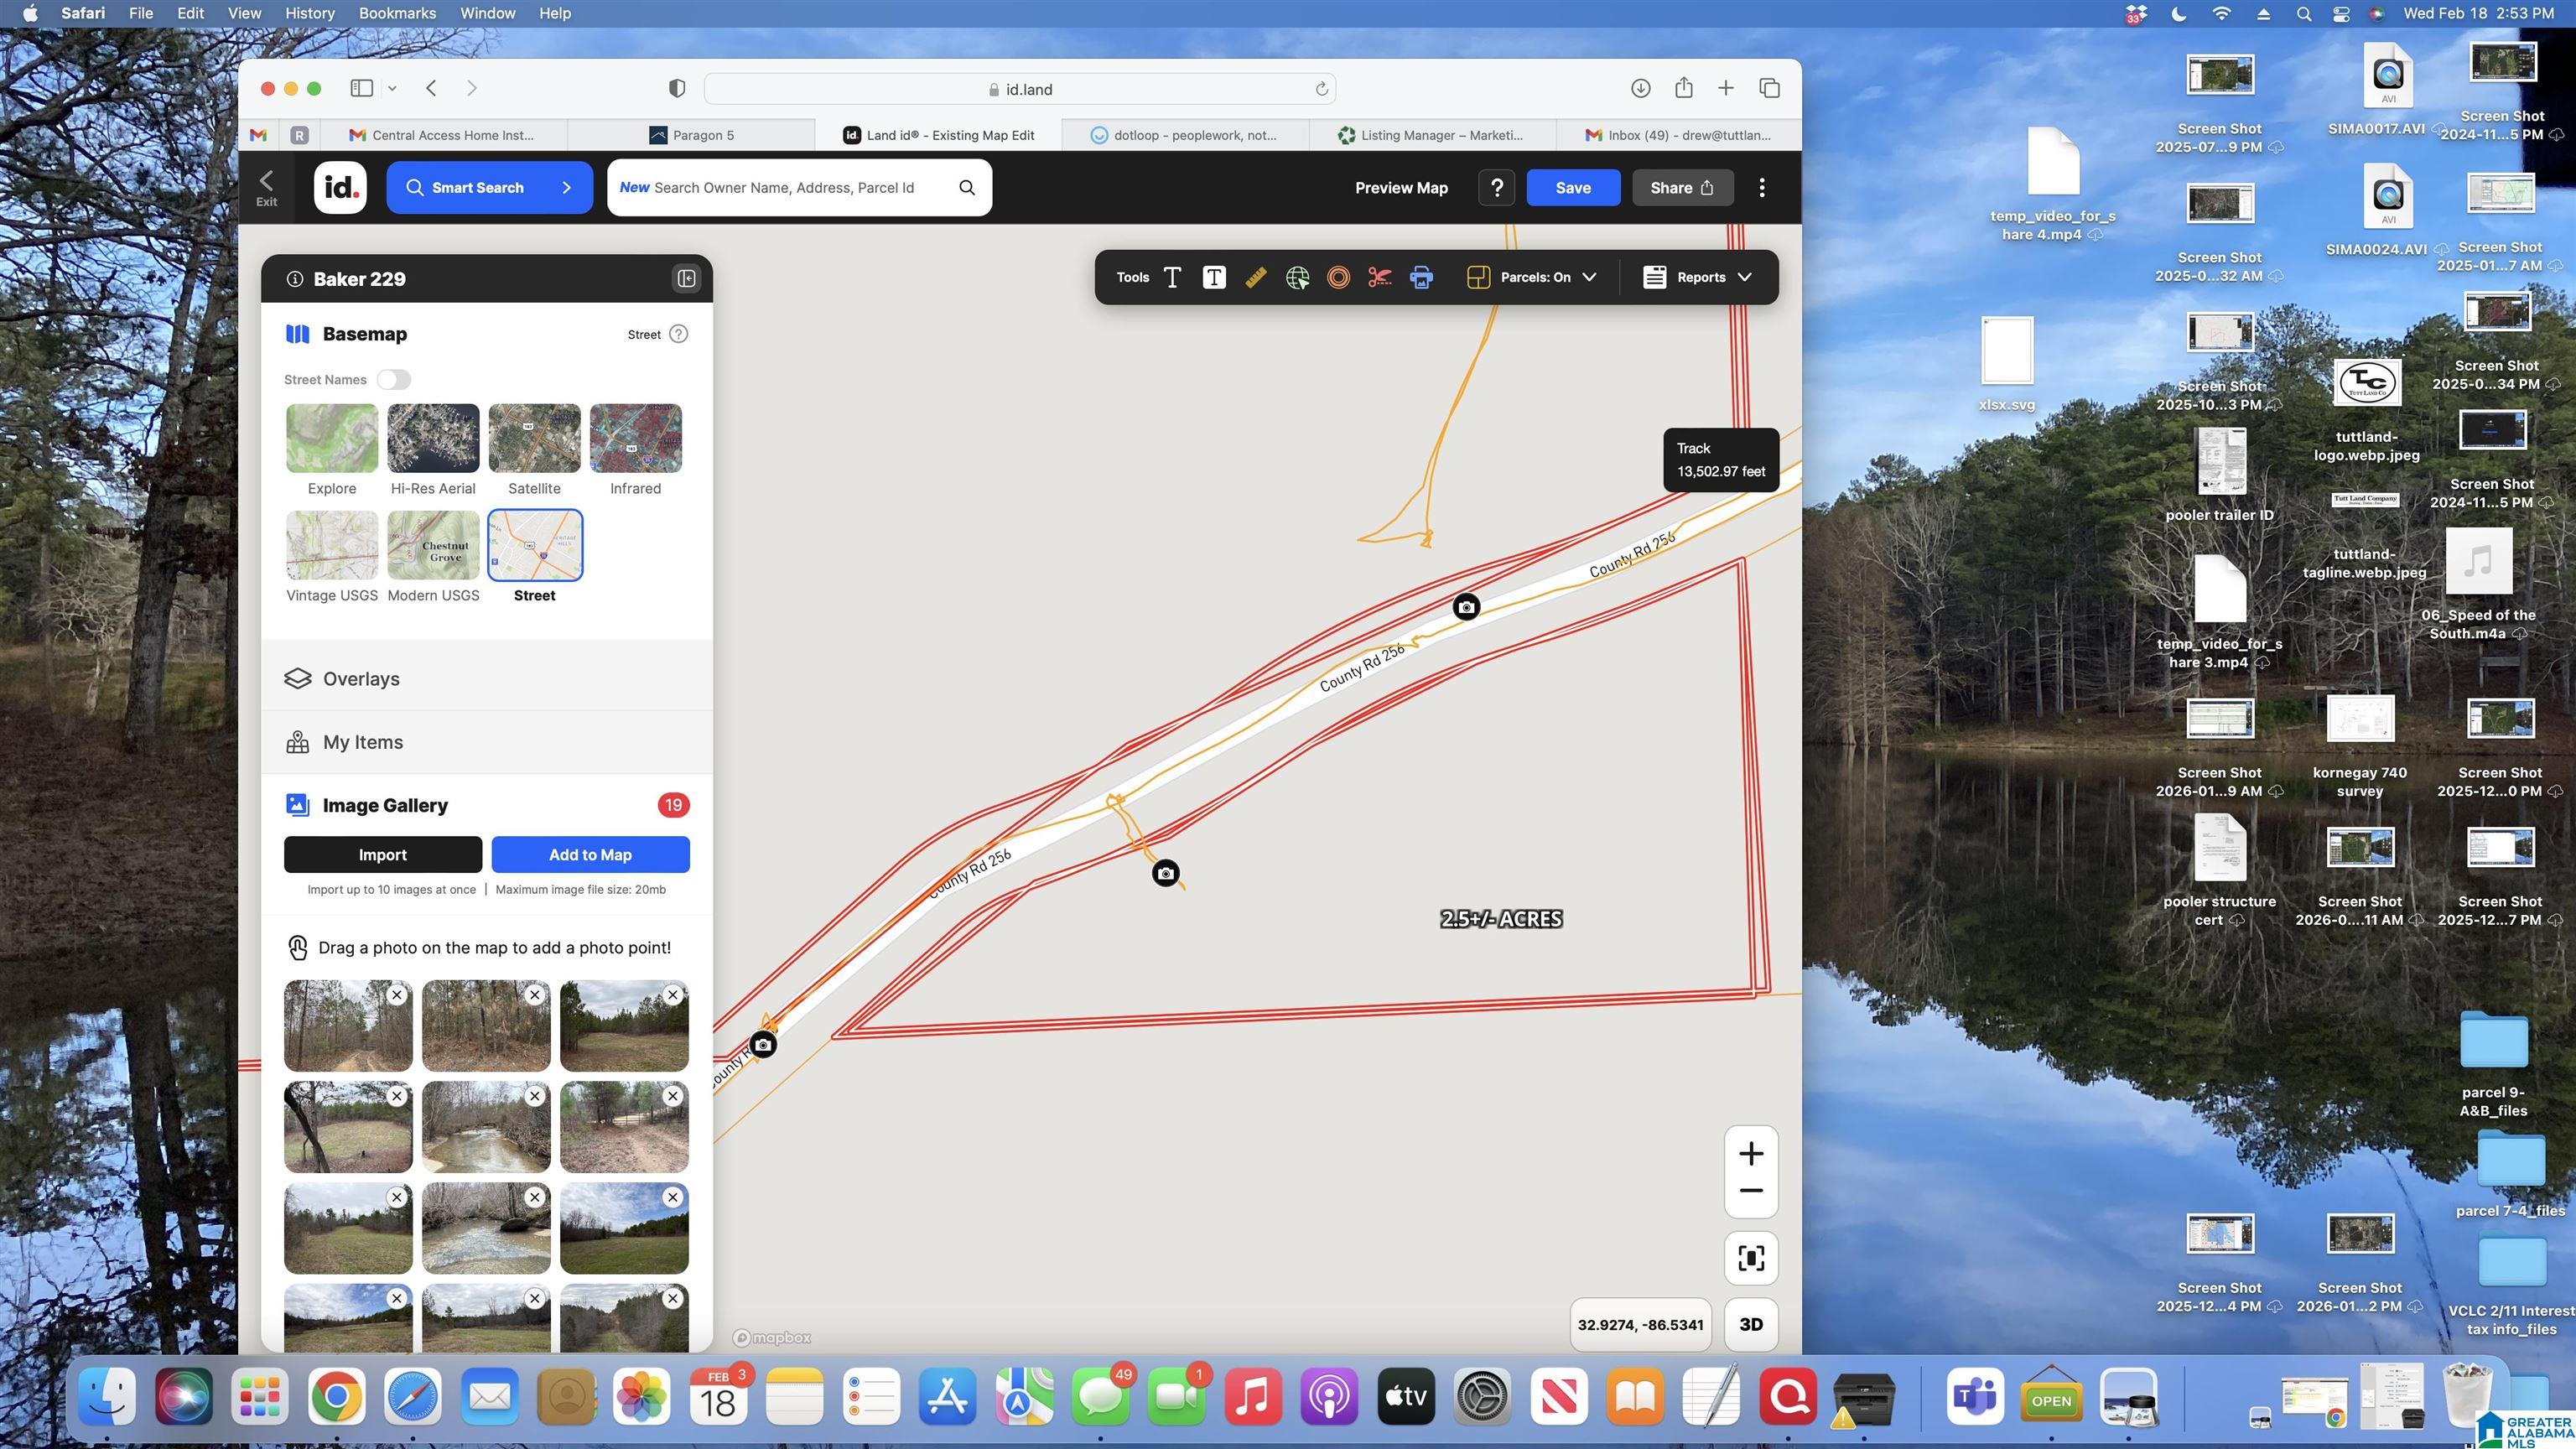Click the Save button
The width and height of the screenshot is (2576, 1449).
coord(1573,187)
